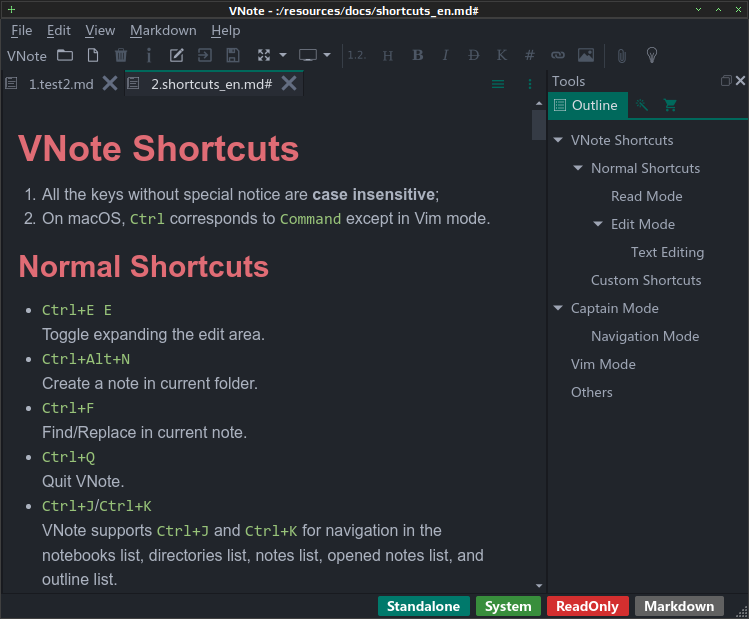The height and width of the screenshot is (619, 749).
Task: Click the monitor view icon
Action: 308,55
